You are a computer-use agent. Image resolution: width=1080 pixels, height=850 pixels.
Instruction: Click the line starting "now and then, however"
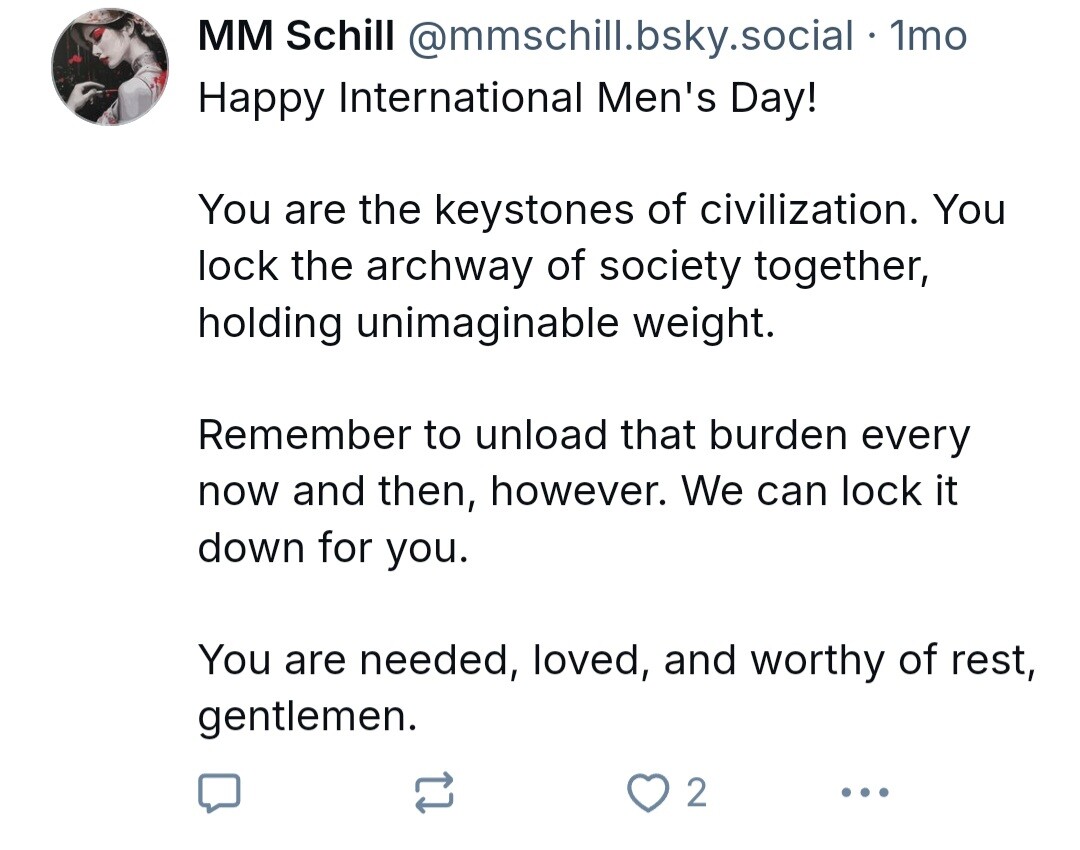tap(578, 491)
